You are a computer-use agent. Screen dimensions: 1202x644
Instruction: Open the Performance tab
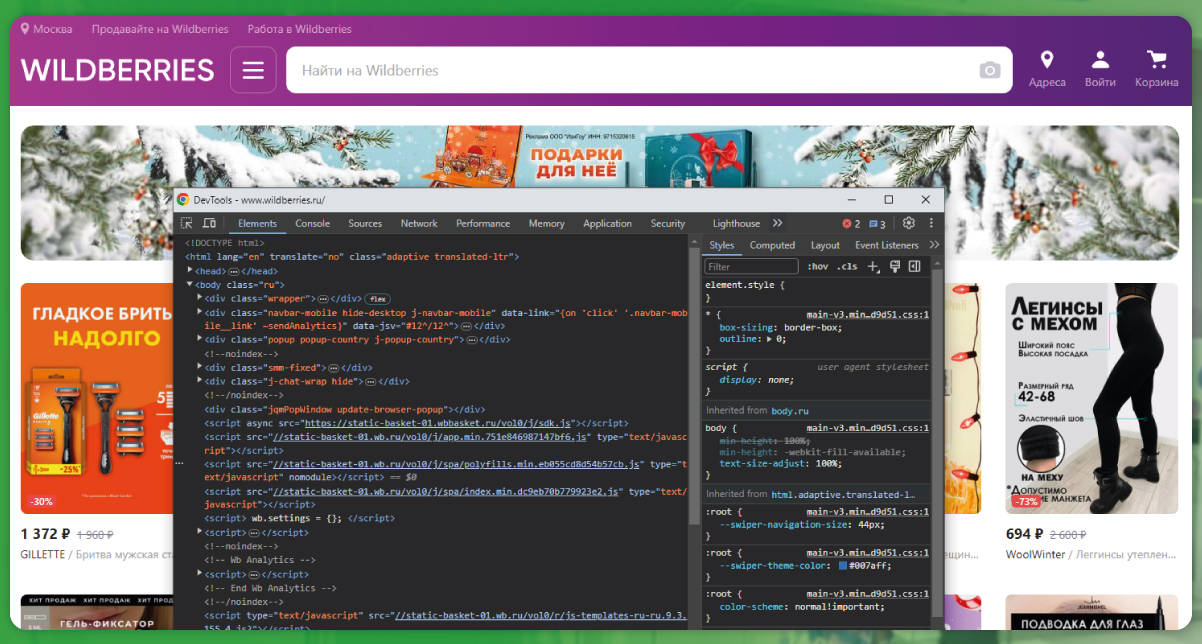click(x=483, y=224)
